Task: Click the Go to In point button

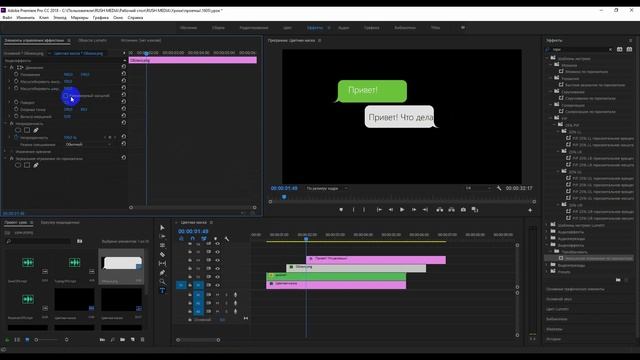Action: coord(379,210)
